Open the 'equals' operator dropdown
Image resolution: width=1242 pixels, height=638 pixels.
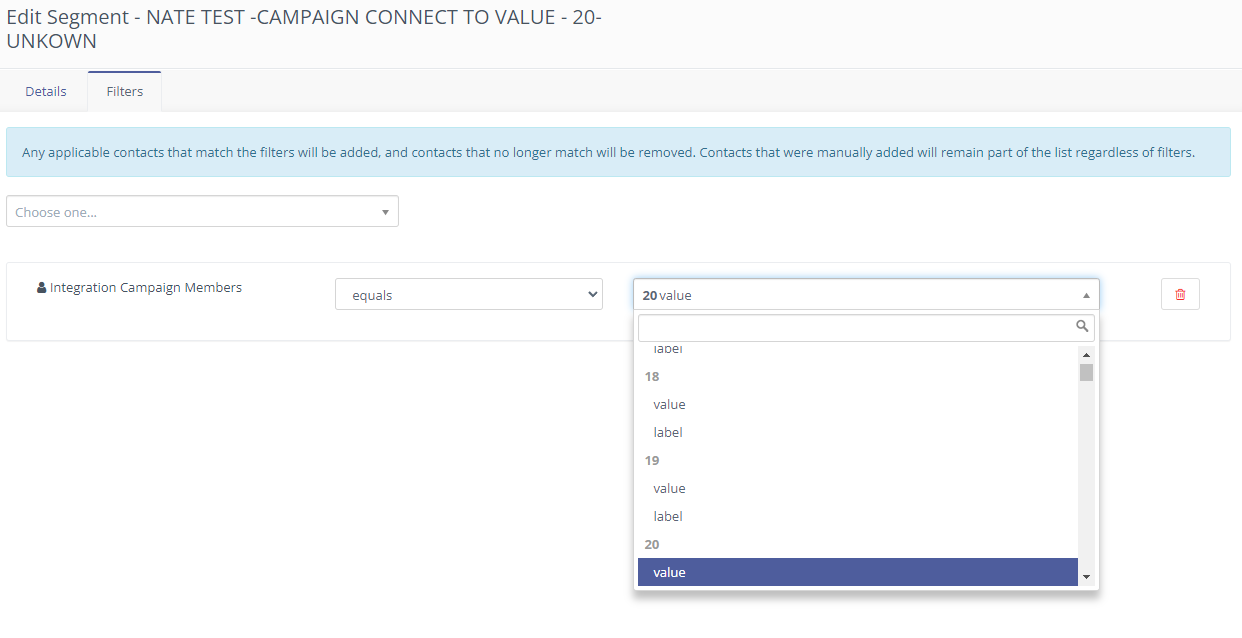click(469, 295)
